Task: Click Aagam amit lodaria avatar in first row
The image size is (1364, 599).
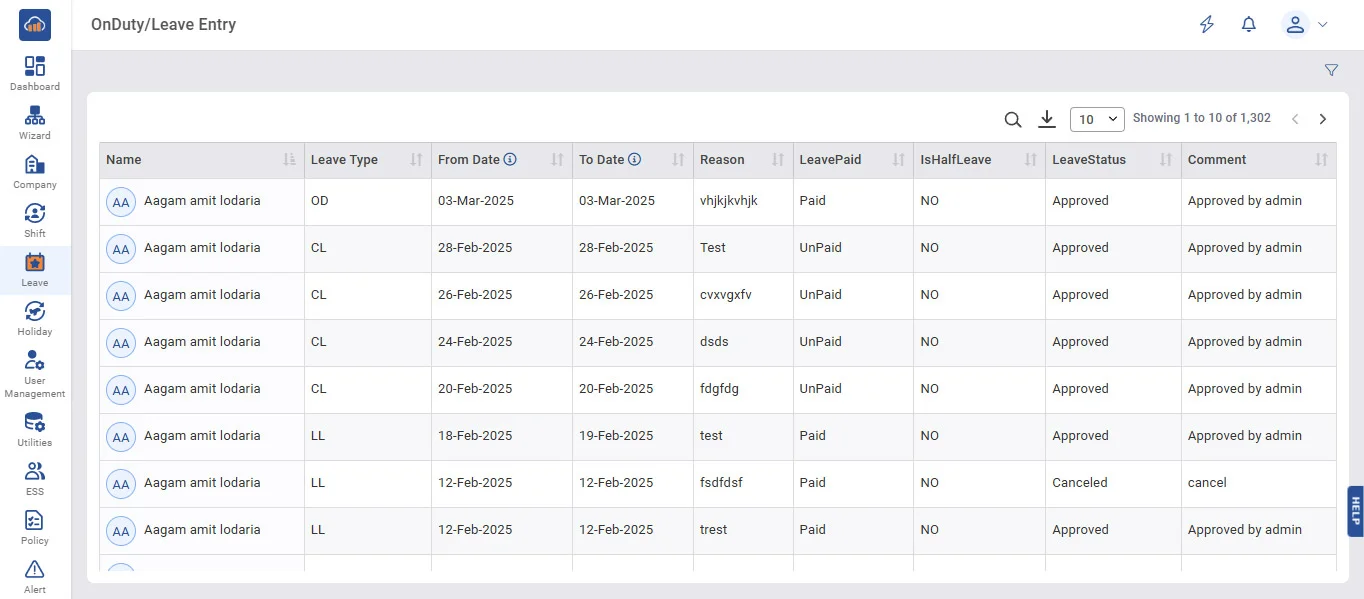Action: point(121,202)
